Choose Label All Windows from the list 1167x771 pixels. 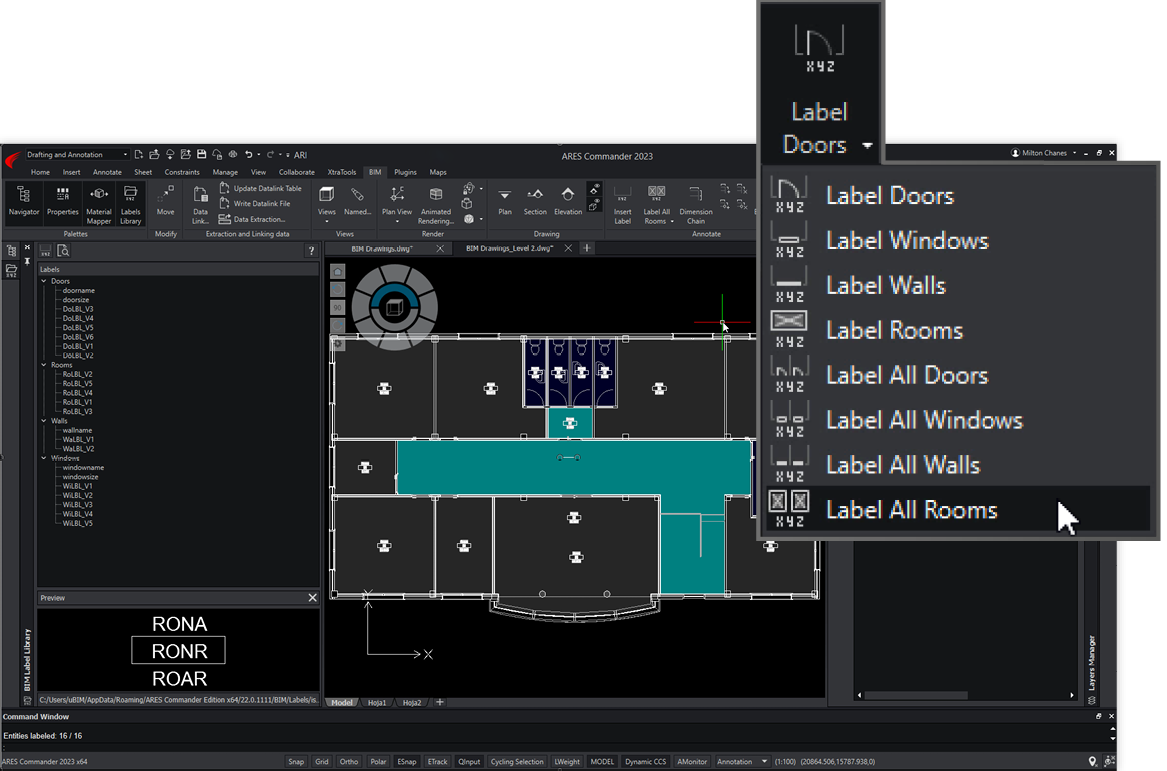pos(959,420)
